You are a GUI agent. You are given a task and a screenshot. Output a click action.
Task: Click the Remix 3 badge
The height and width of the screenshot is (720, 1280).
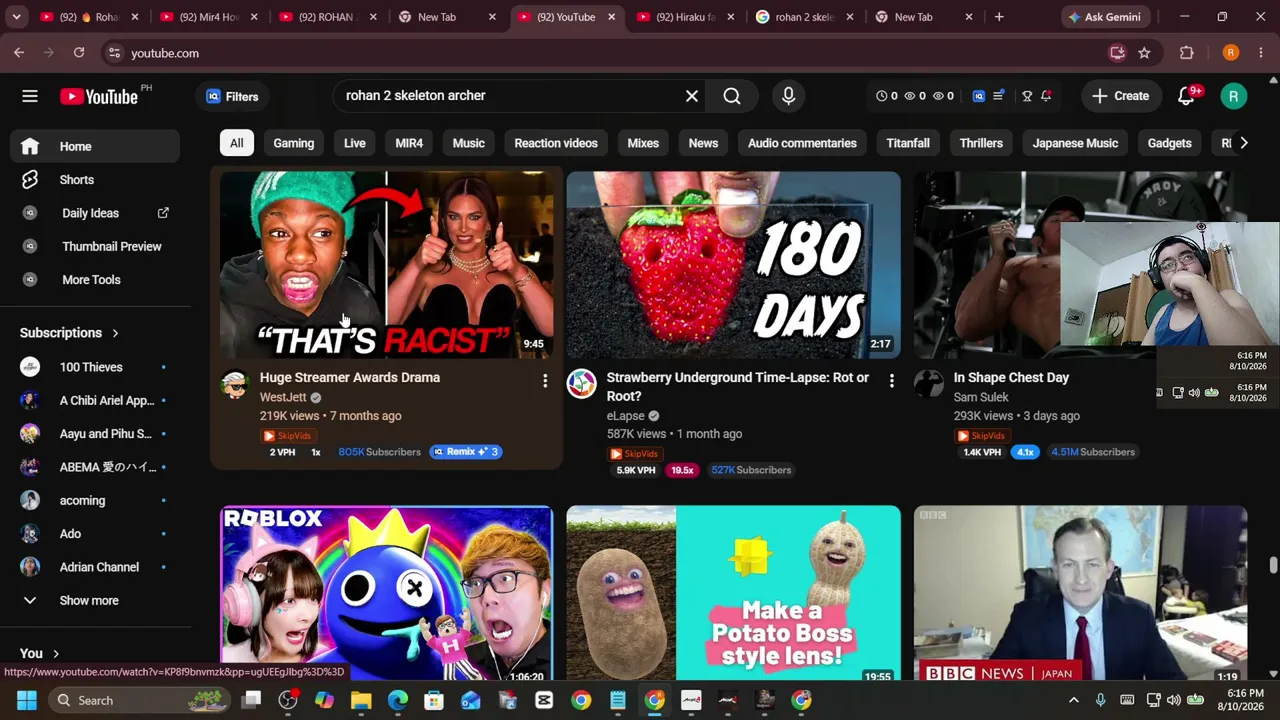[465, 452]
